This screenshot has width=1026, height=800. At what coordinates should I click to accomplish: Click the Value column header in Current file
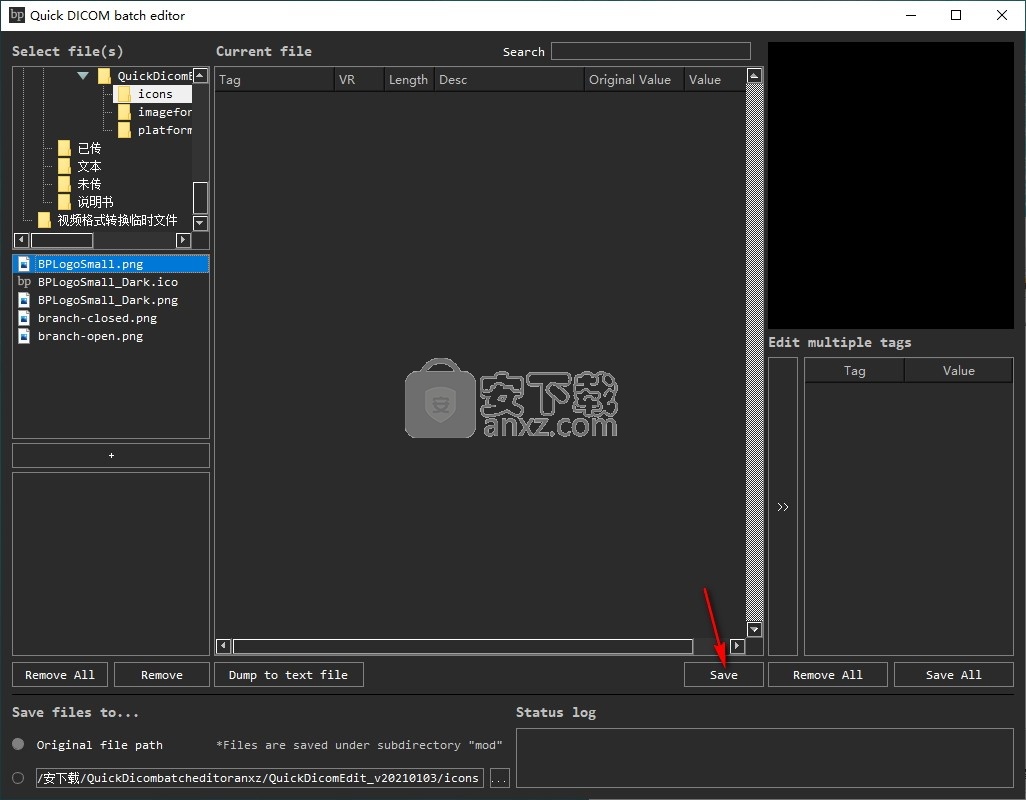coord(715,80)
